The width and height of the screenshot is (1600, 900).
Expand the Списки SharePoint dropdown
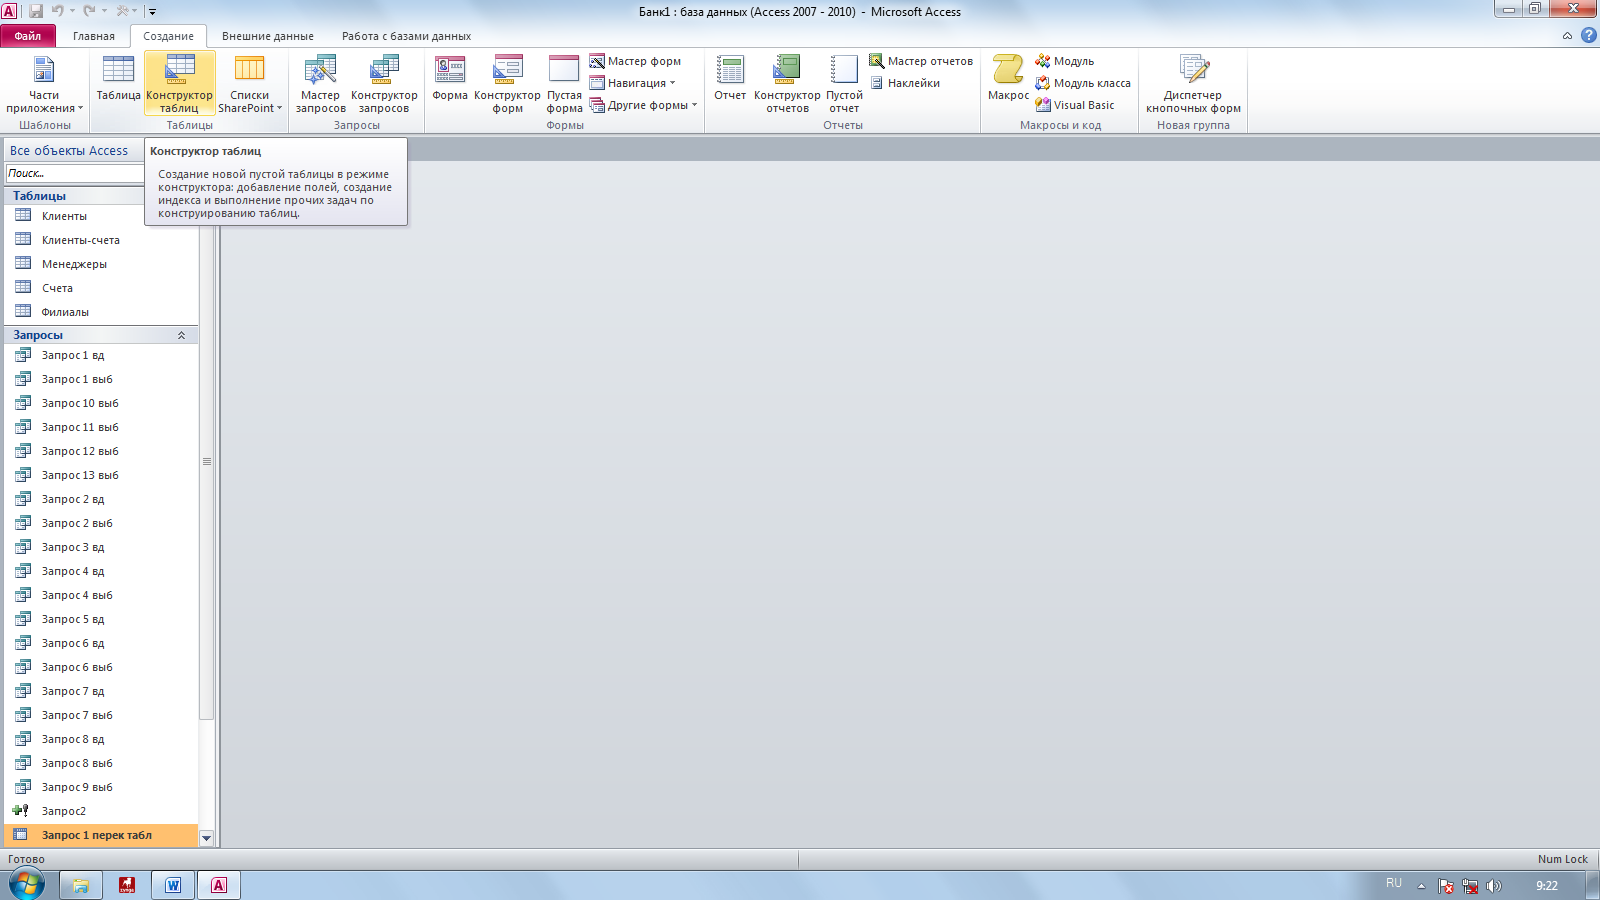point(250,84)
